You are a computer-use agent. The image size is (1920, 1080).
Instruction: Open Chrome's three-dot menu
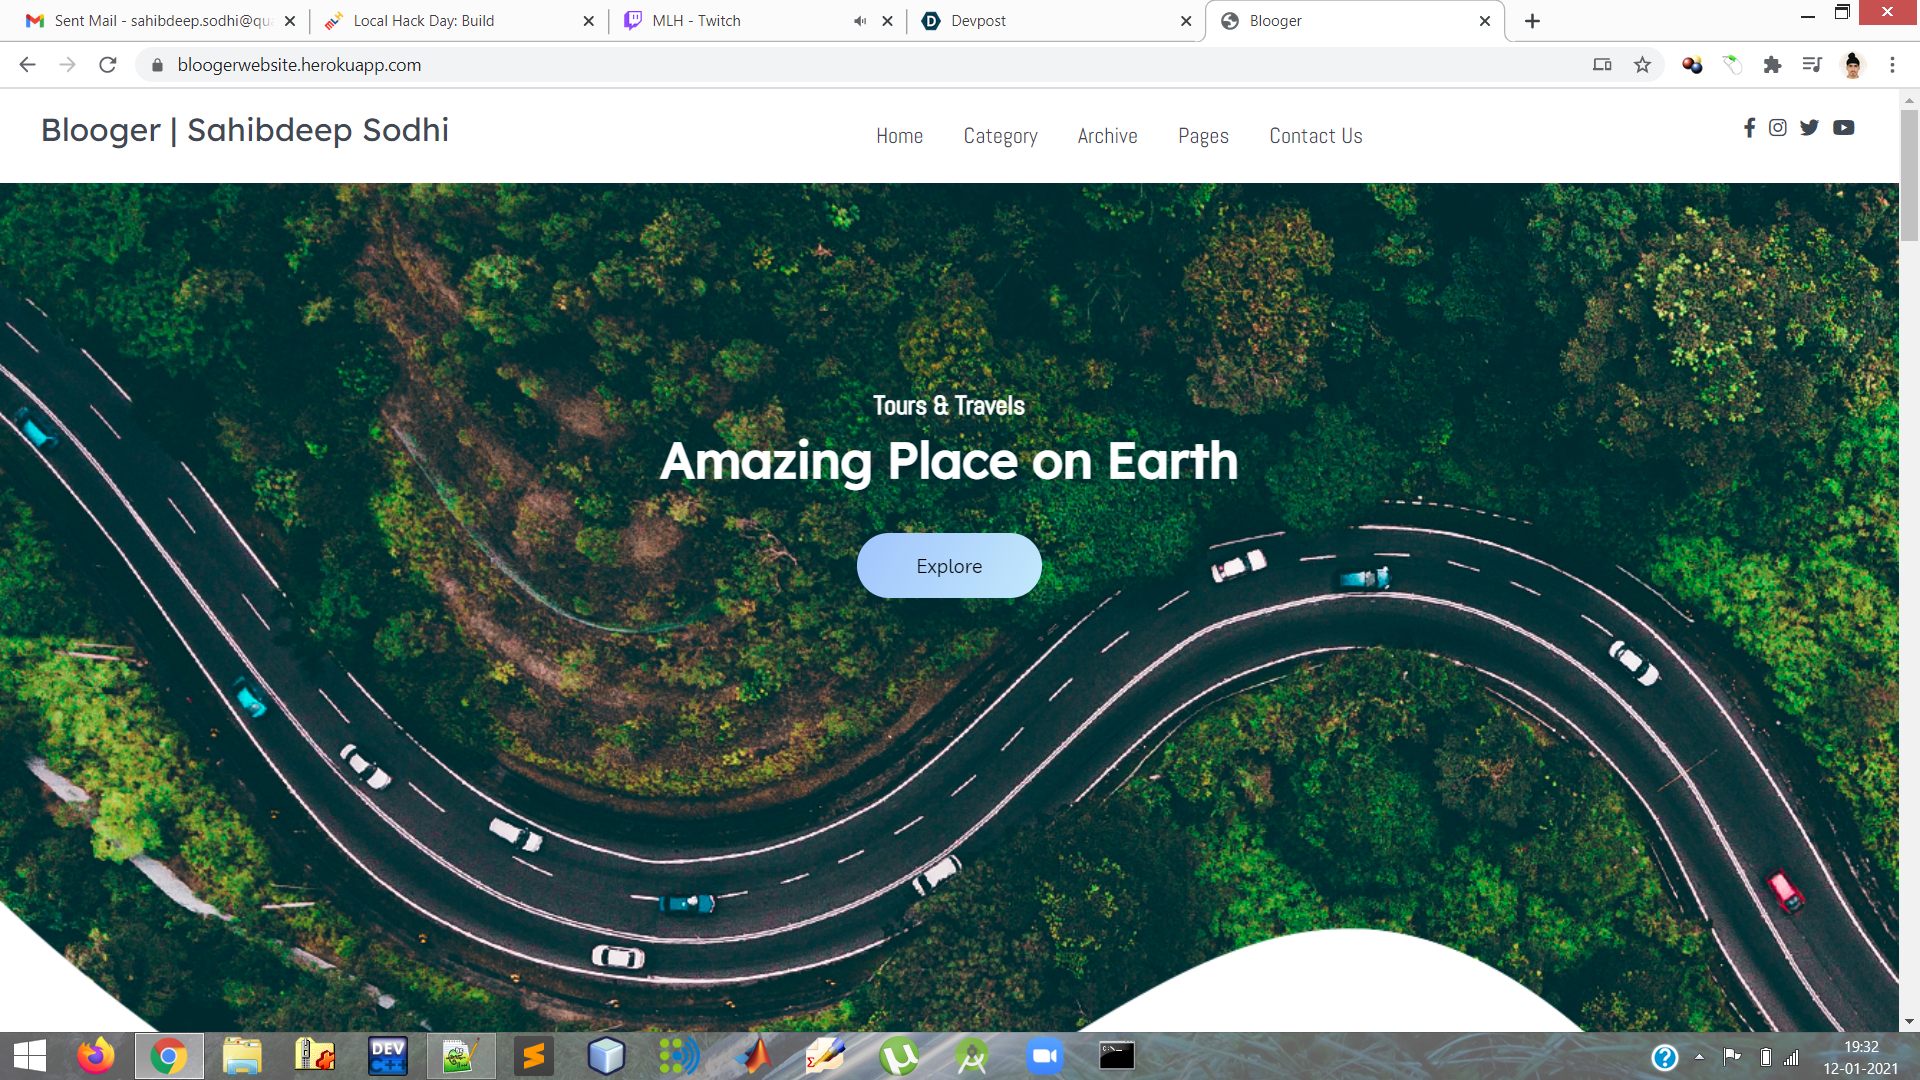pyautogui.click(x=1892, y=65)
